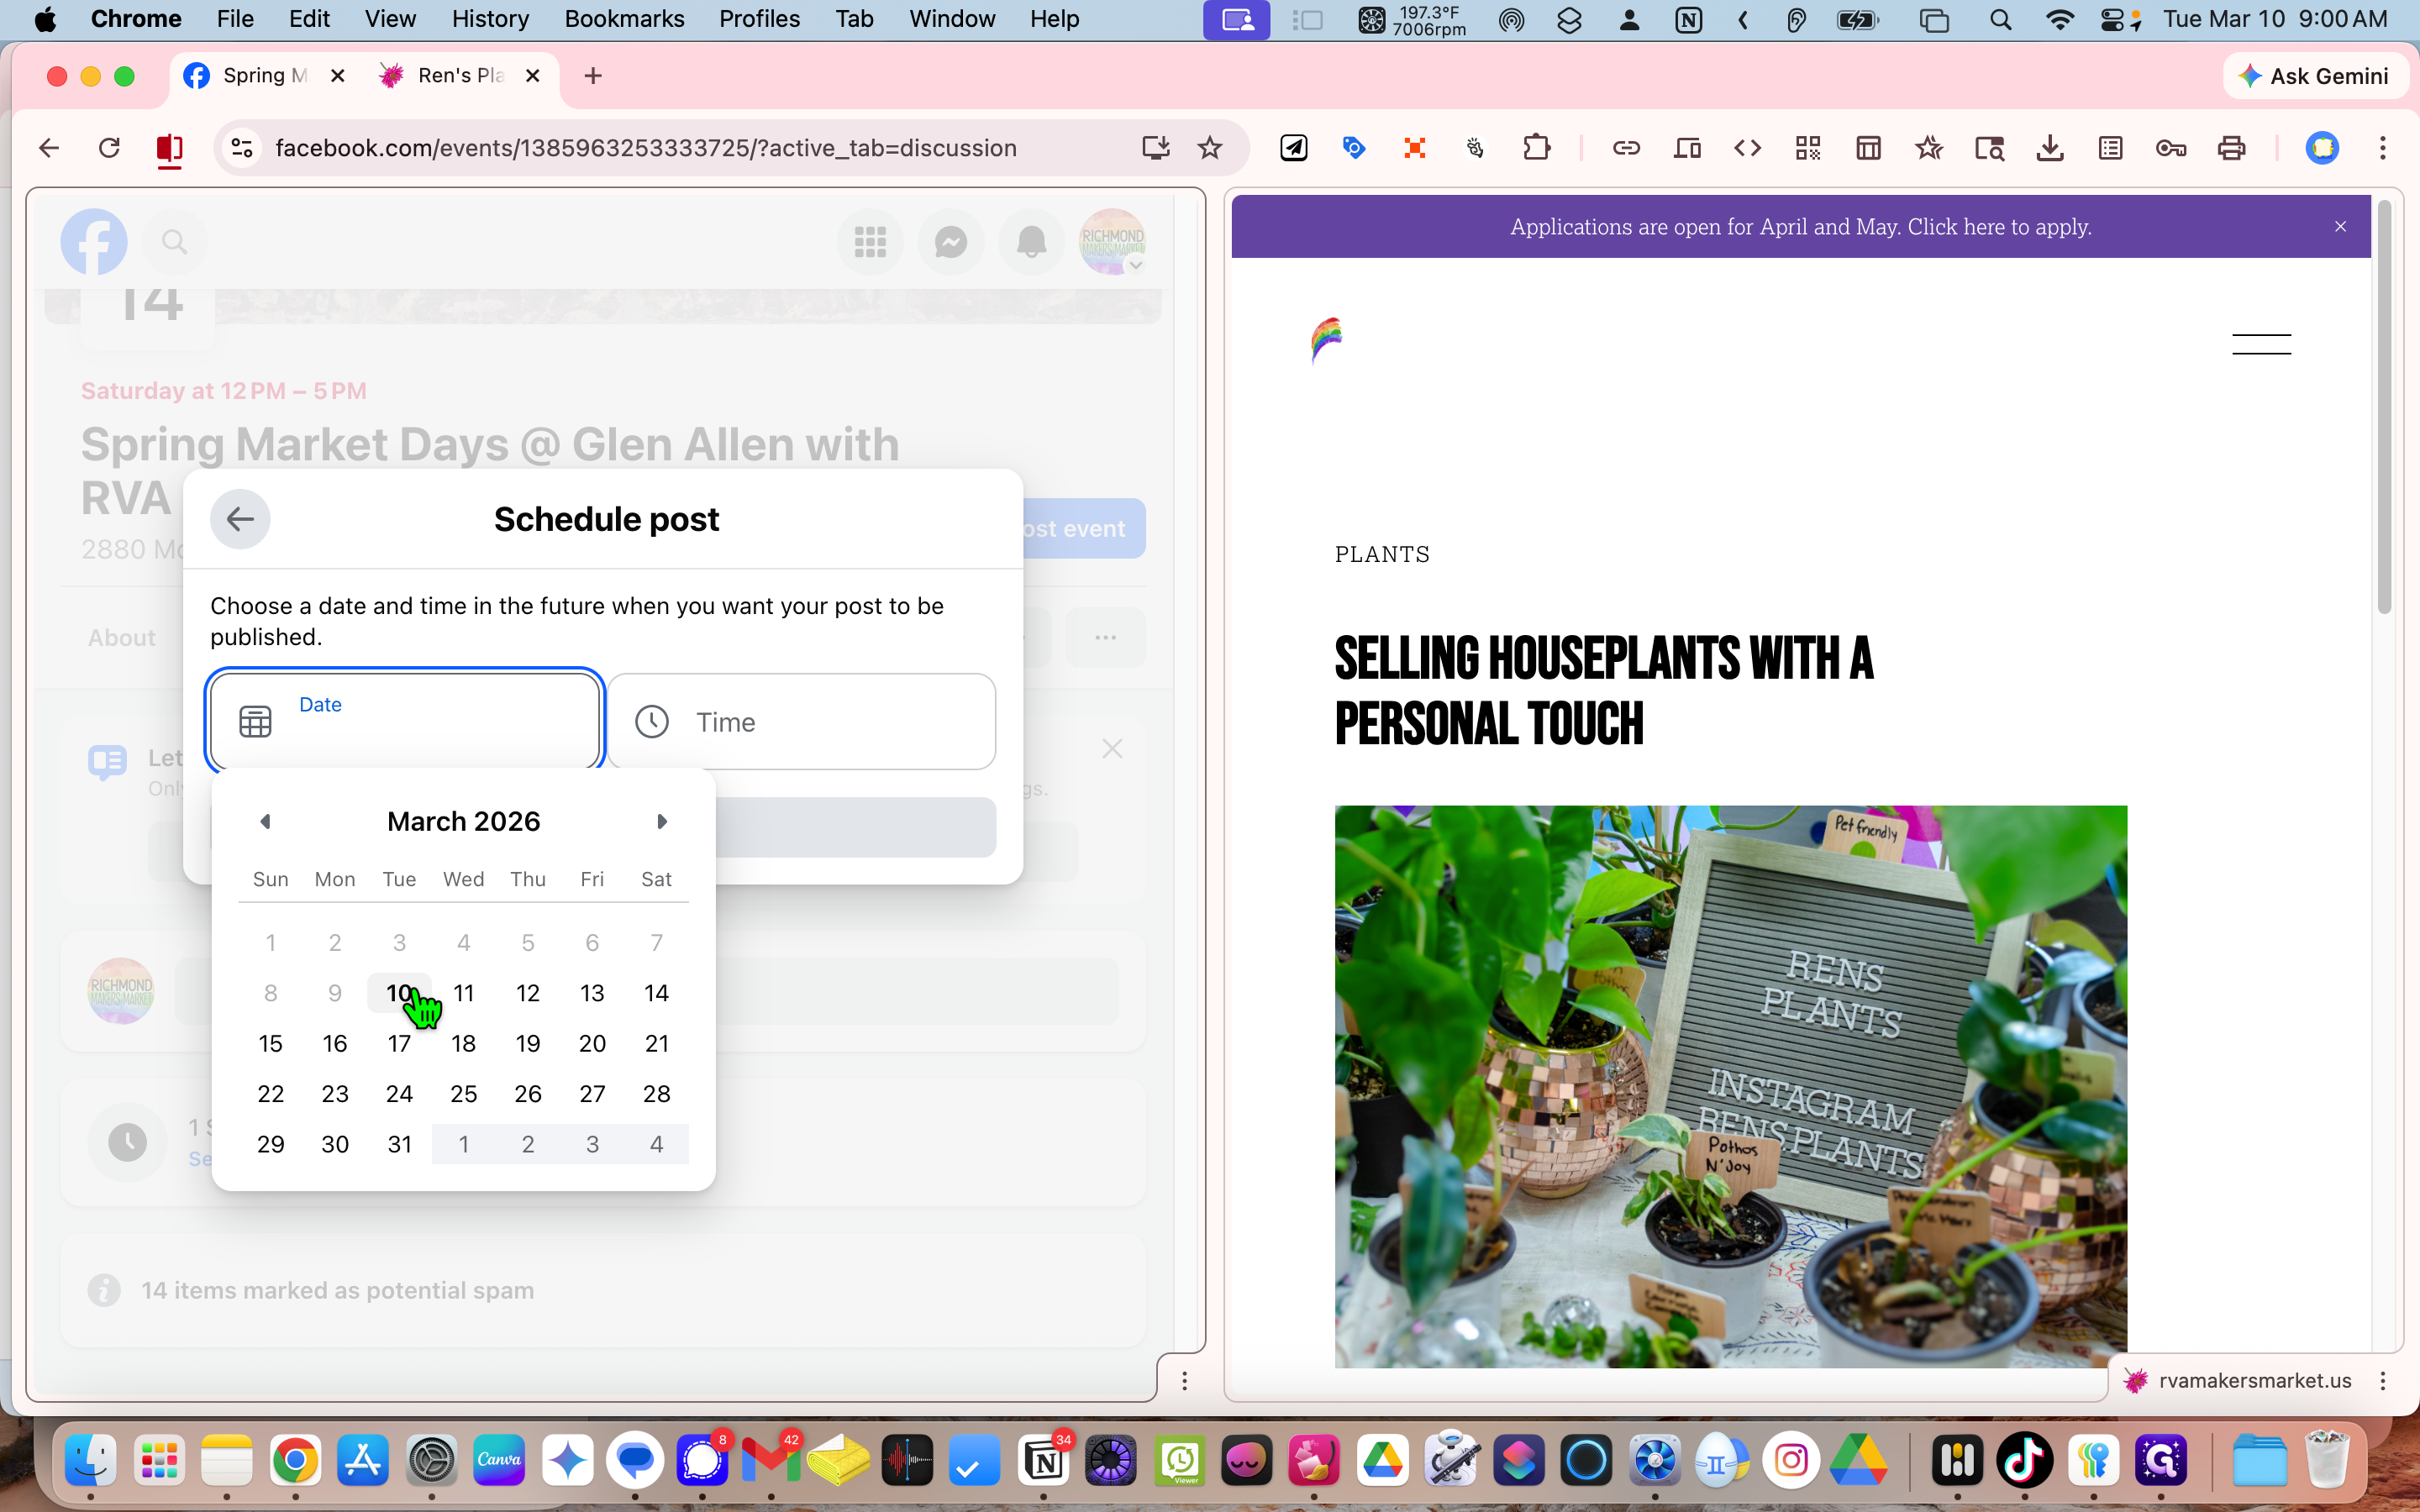Open the Facebook Messenger icon

[950, 242]
